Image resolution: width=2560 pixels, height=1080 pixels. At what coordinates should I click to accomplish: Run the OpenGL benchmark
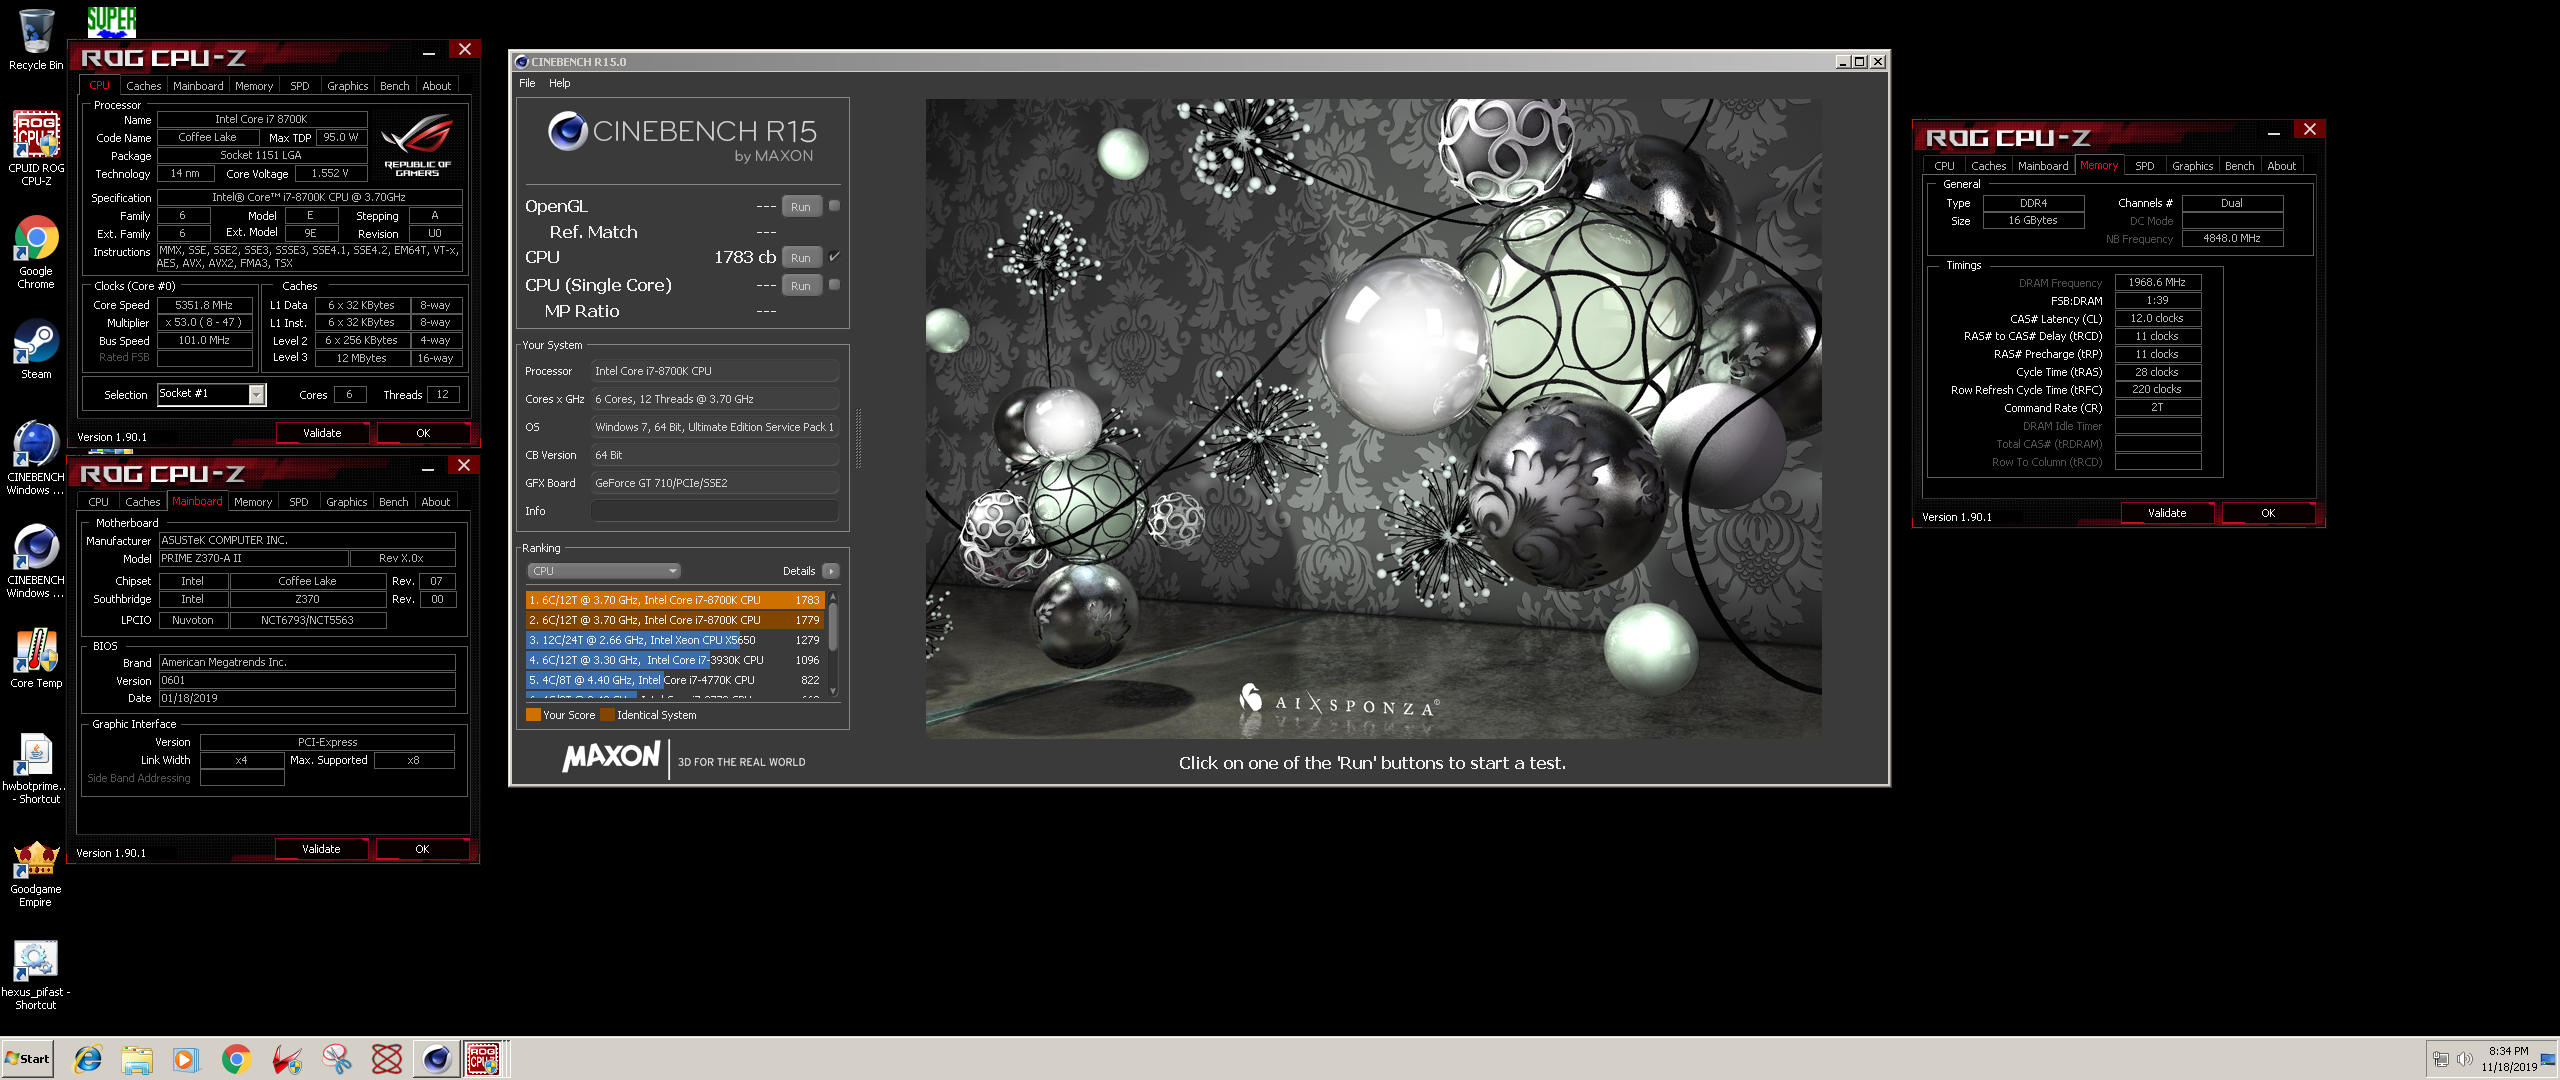click(x=801, y=207)
